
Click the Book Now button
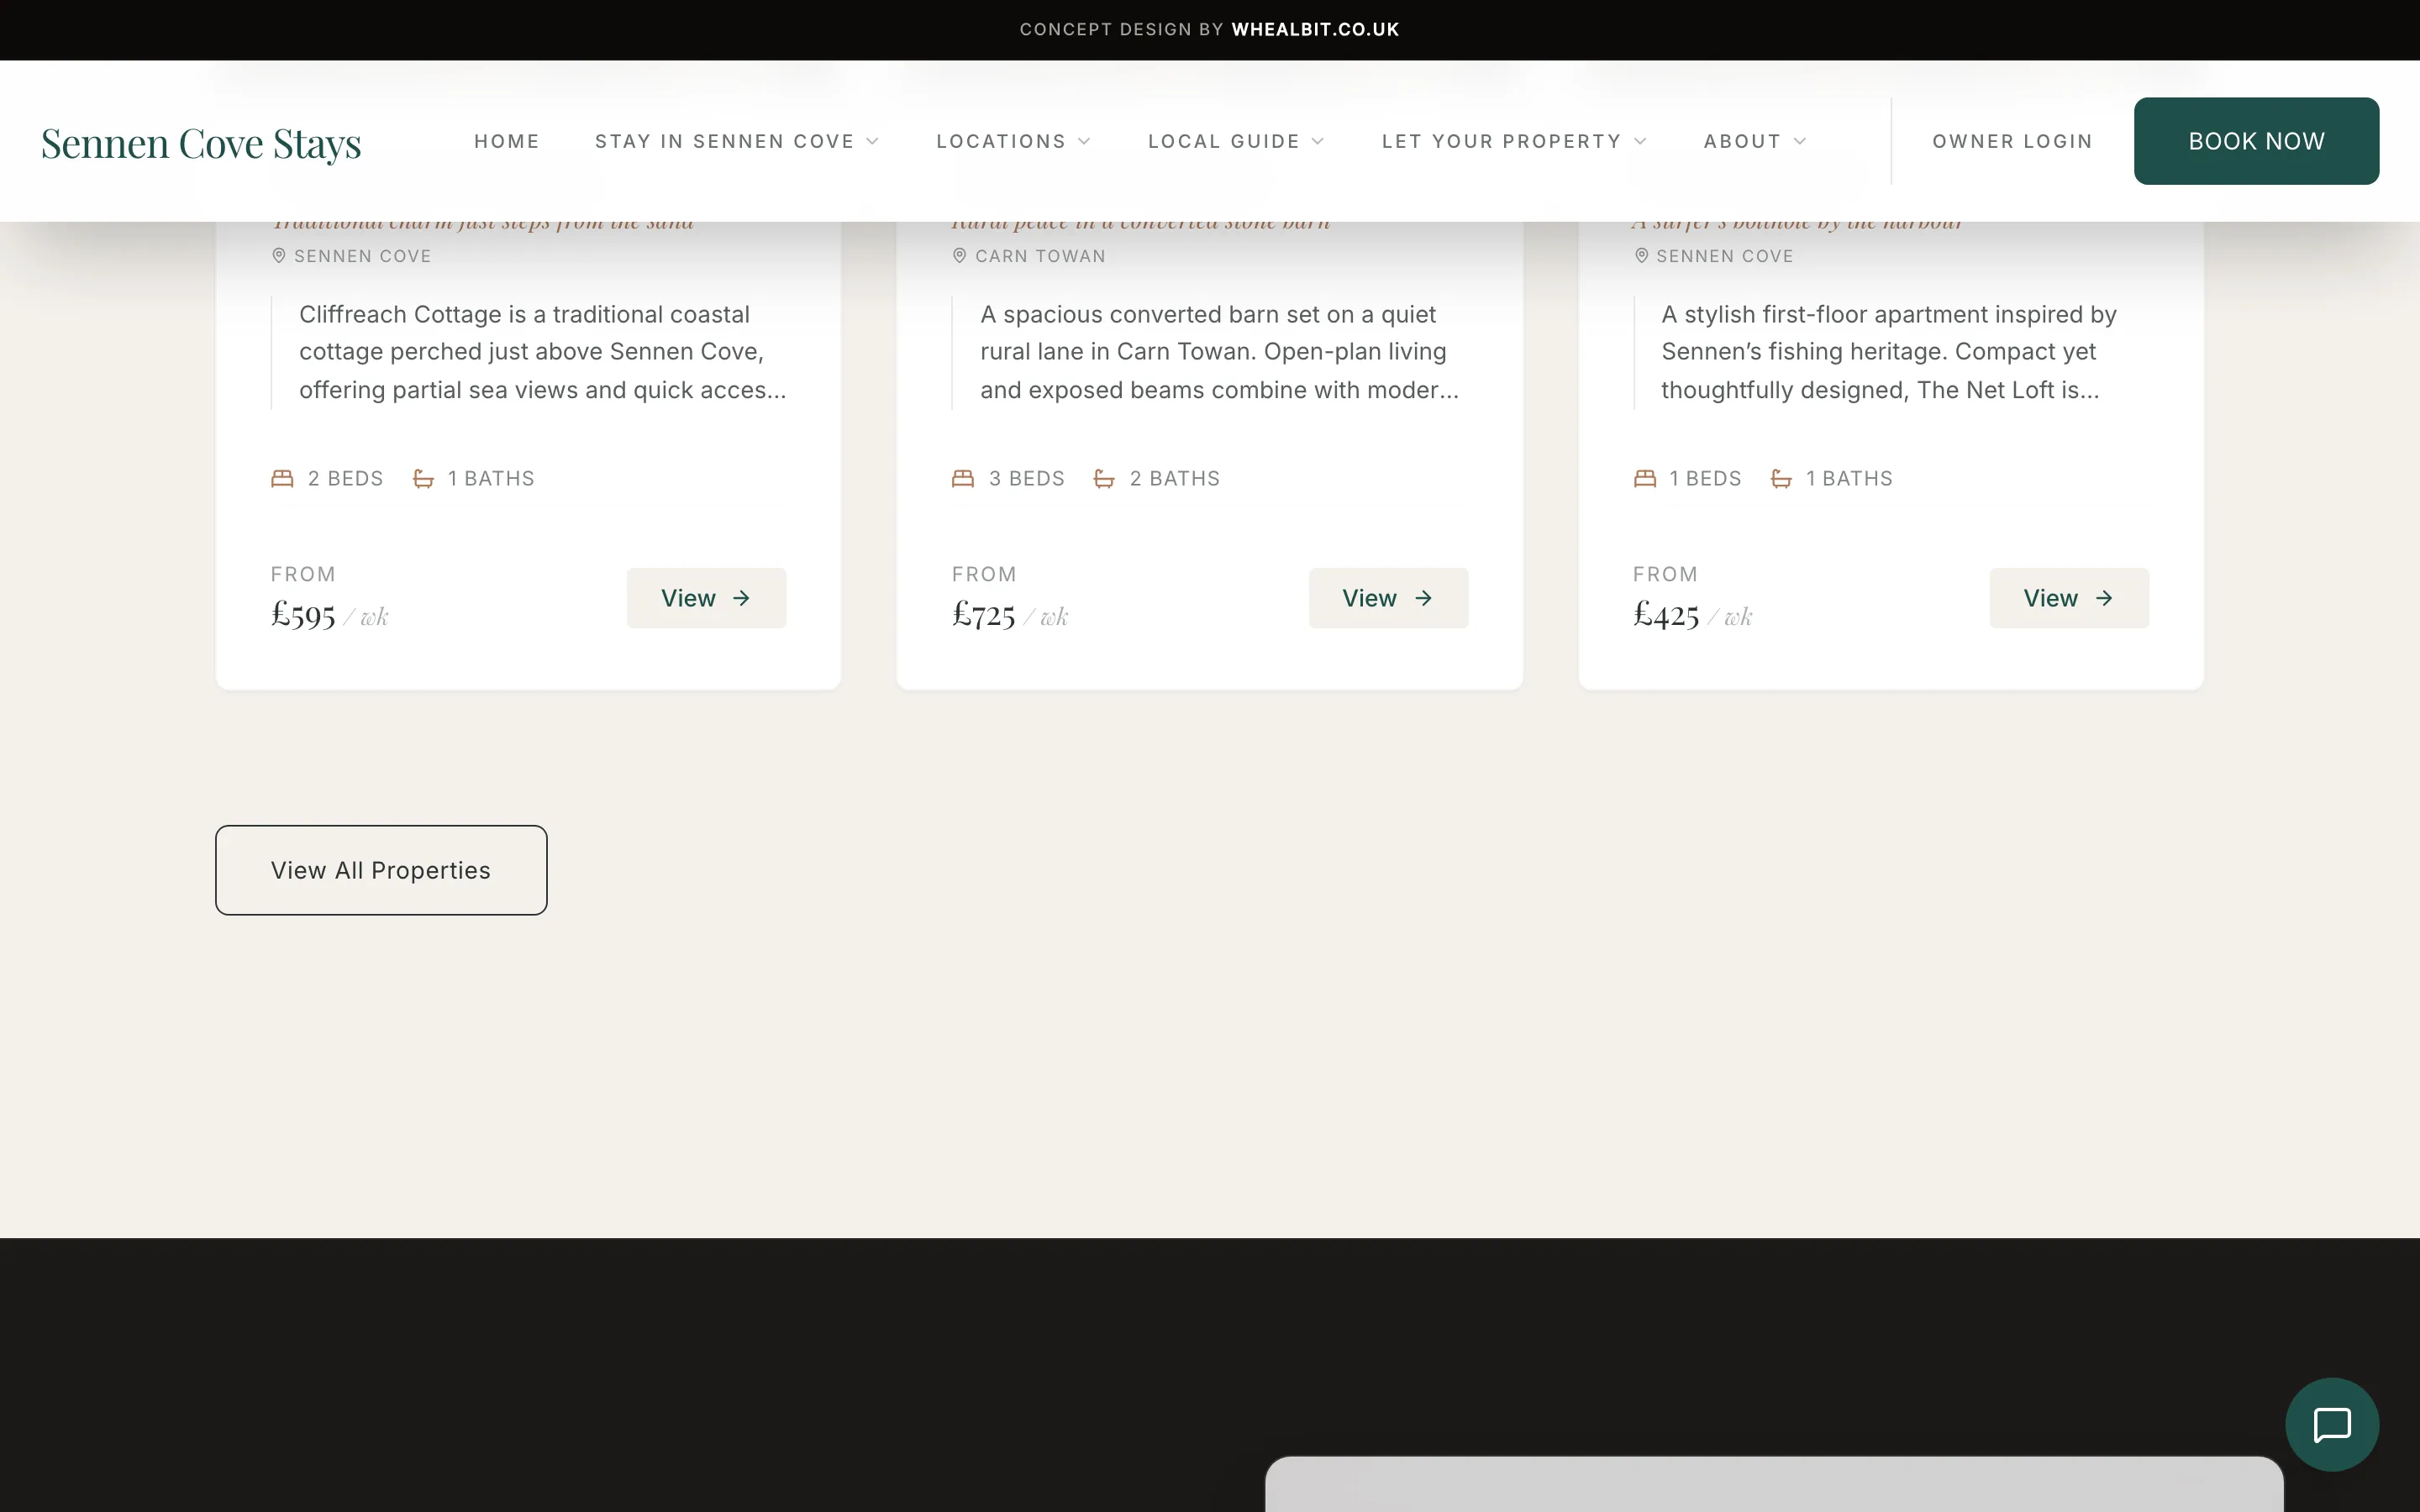tap(2256, 141)
